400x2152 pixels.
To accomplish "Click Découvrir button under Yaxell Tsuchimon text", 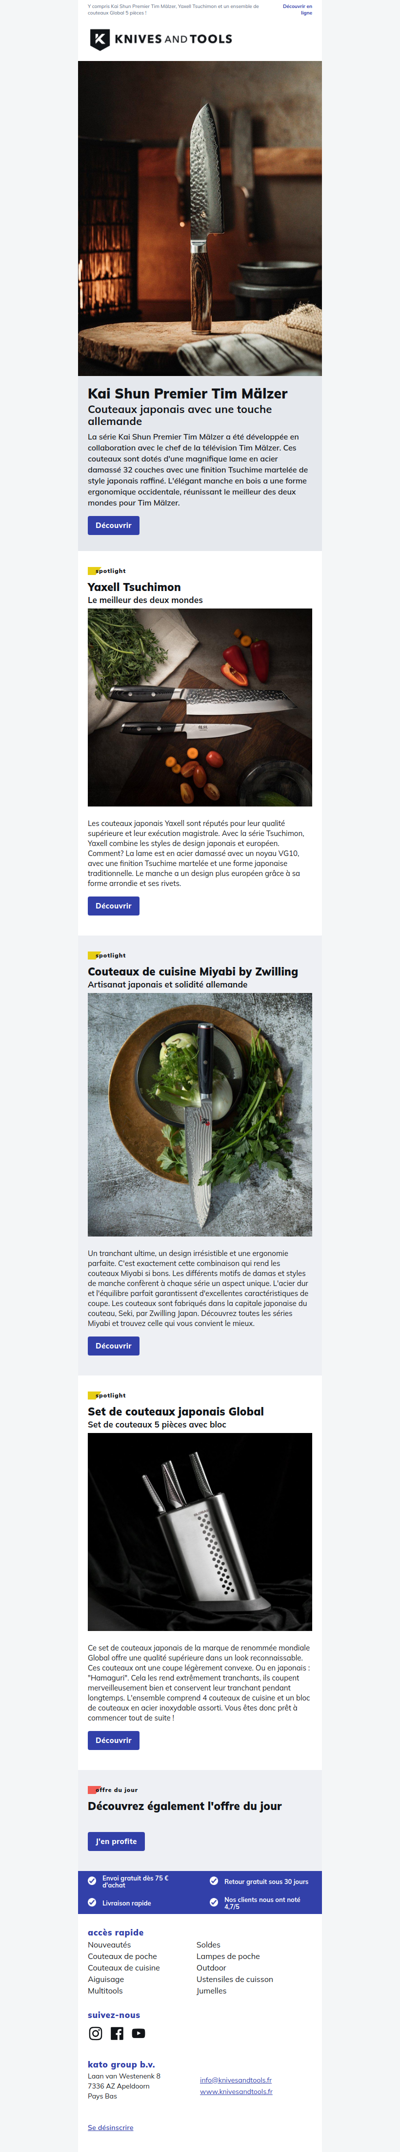I will [113, 906].
